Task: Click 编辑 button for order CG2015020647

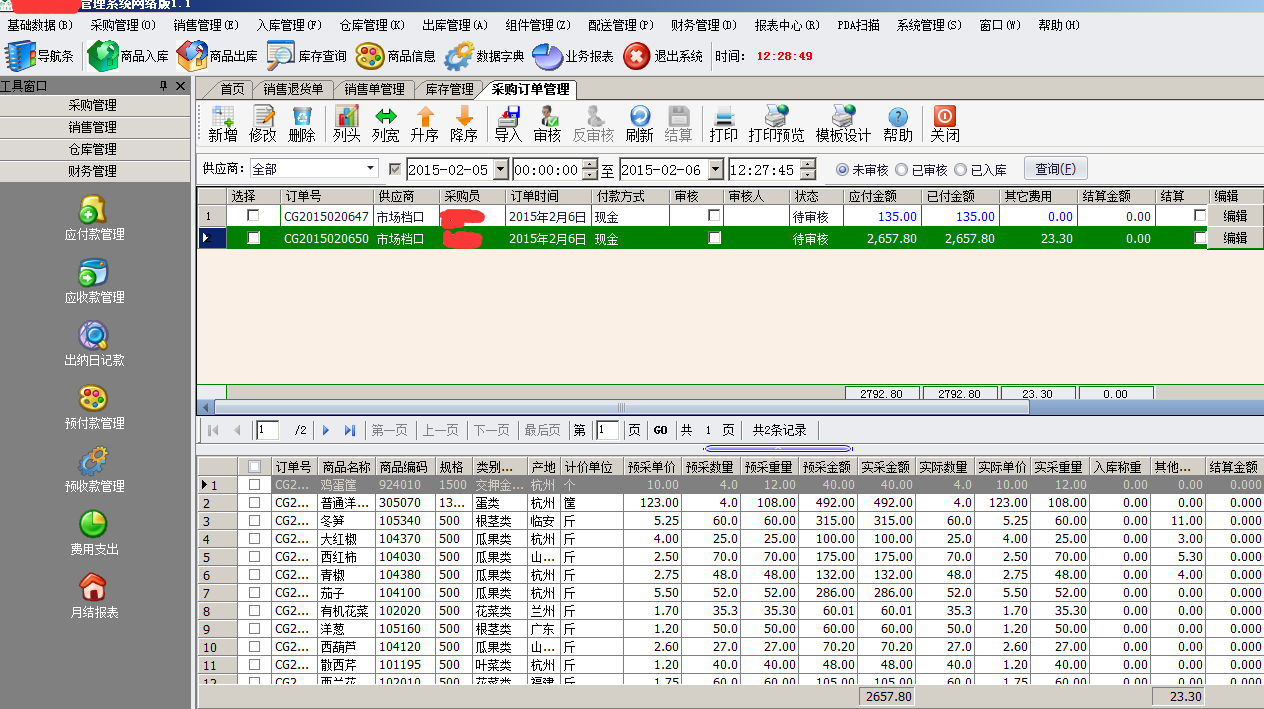Action: tap(1235, 215)
